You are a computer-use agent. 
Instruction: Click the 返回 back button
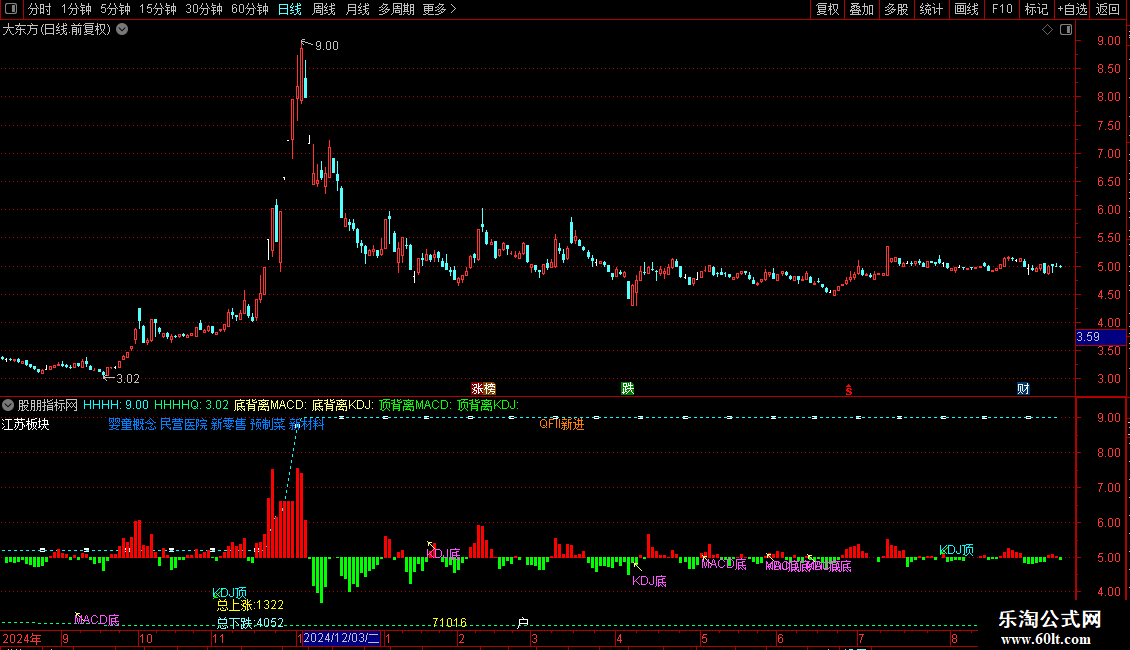[x=1108, y=9]
